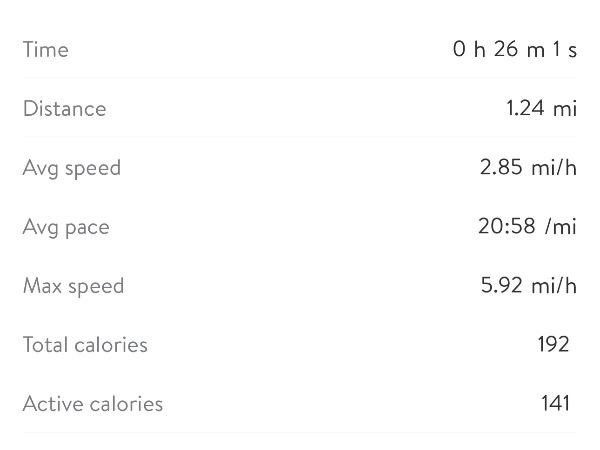Select the 192 total calories value
The image size is (600, 450).
tap(553, 344)
